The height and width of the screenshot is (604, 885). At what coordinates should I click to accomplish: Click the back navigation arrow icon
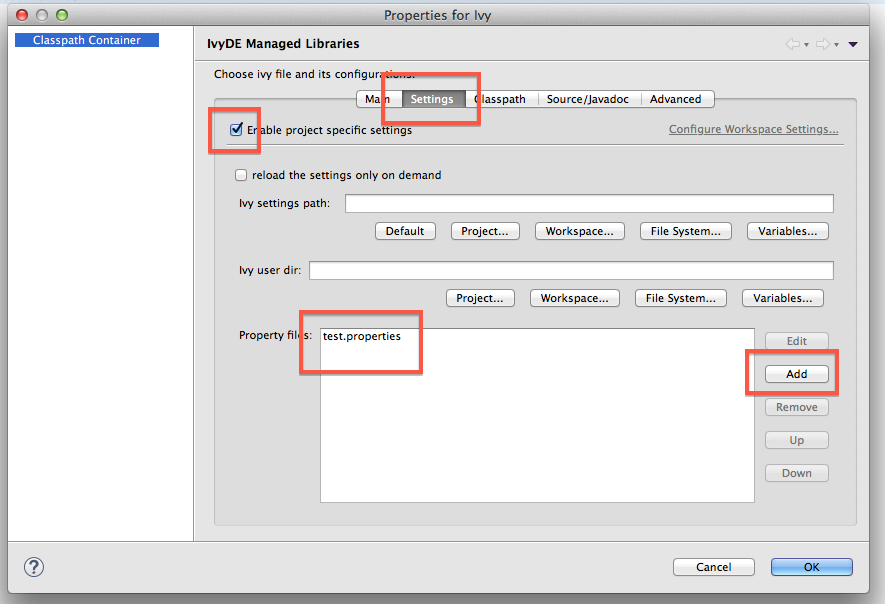[x=792, y=44]
